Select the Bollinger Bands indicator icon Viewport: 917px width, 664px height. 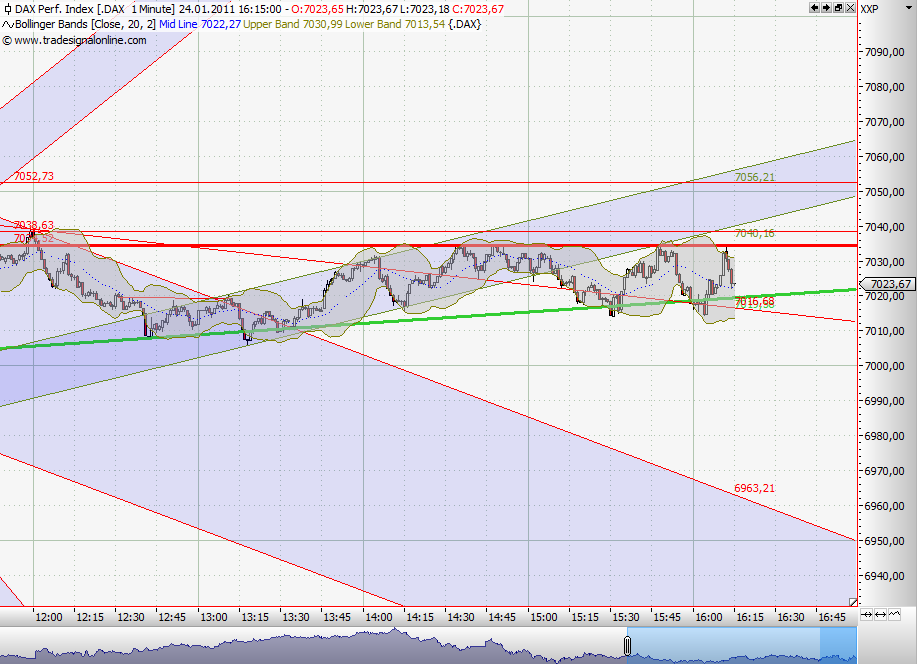pyautogui.click(x=8, y=23)
